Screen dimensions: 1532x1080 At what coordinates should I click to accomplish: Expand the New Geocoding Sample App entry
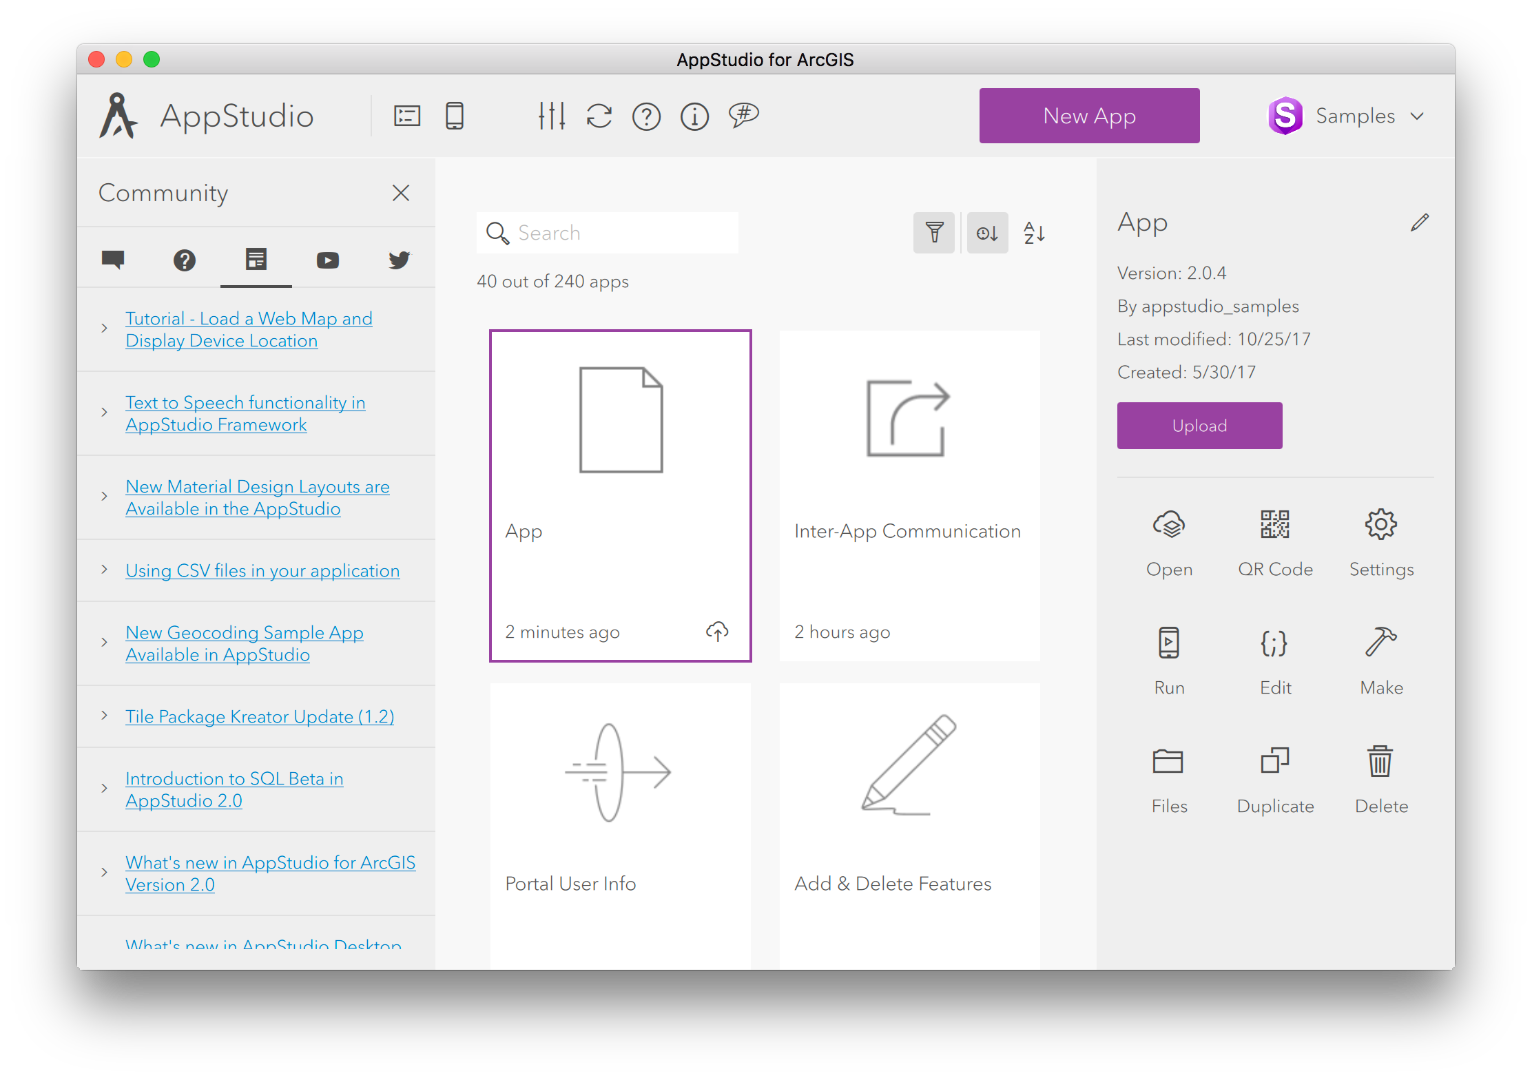104,642
